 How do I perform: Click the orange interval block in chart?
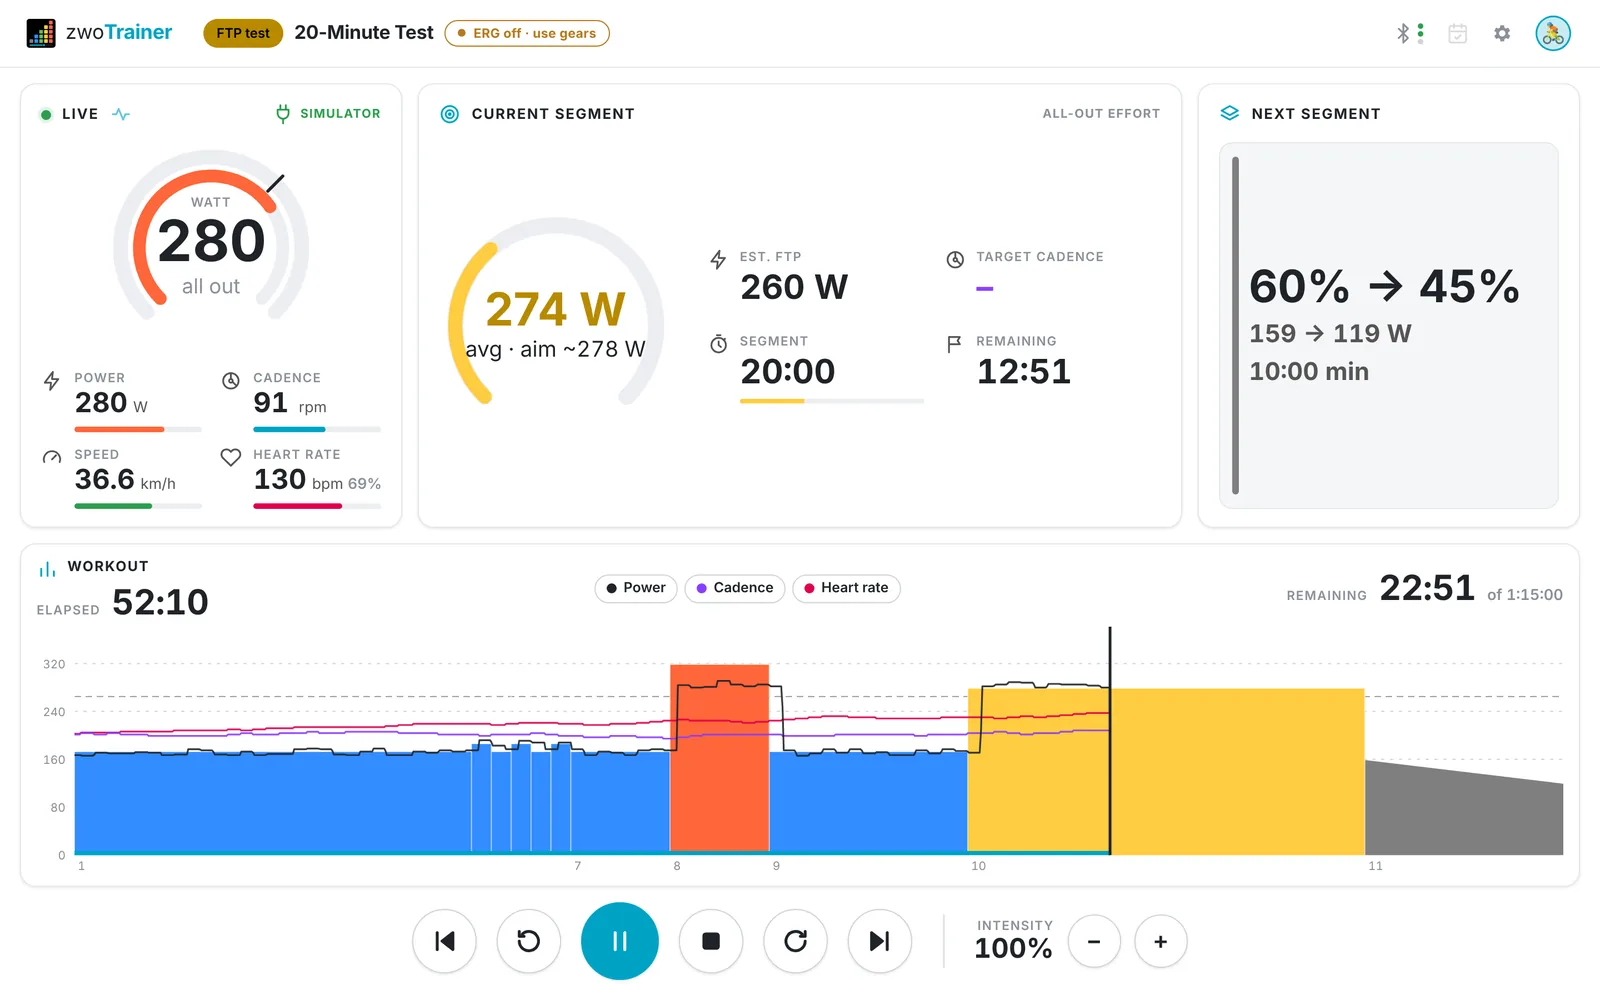(720, 759)
